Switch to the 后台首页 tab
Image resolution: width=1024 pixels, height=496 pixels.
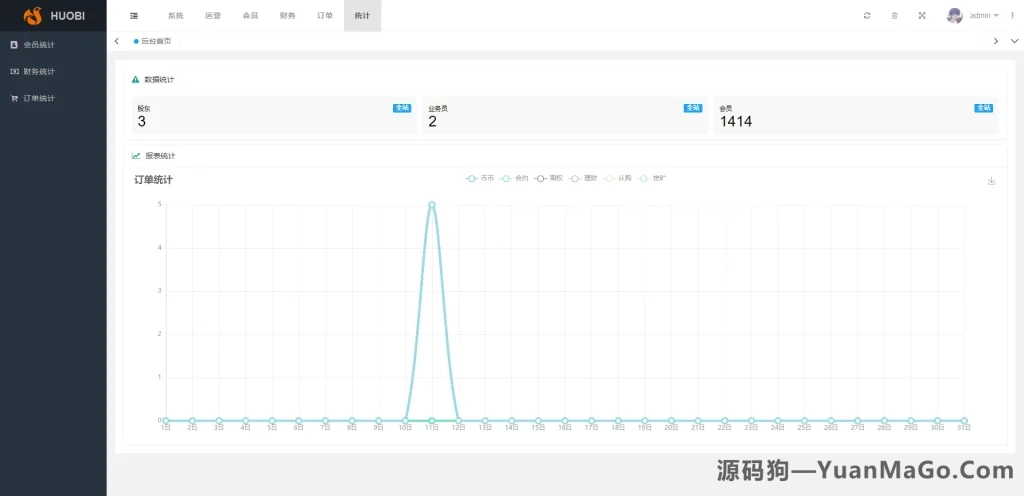coord(153,41)
